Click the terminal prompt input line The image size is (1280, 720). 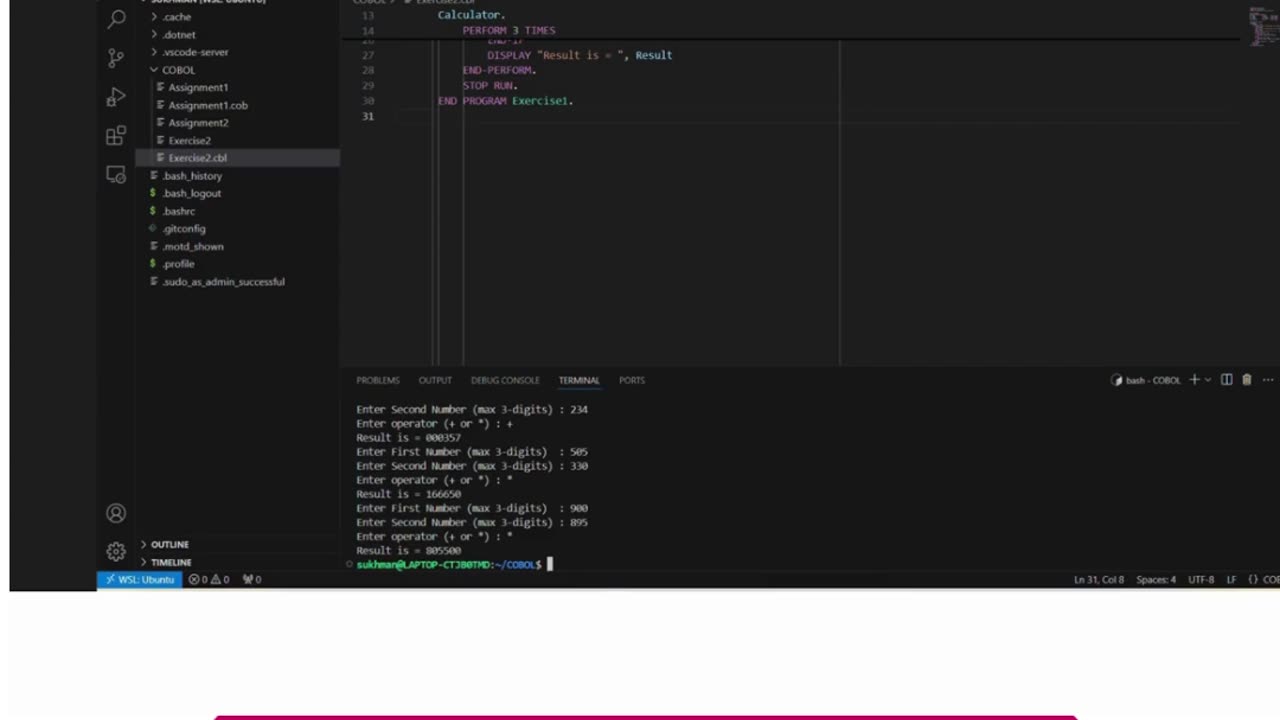pos(455,565)
